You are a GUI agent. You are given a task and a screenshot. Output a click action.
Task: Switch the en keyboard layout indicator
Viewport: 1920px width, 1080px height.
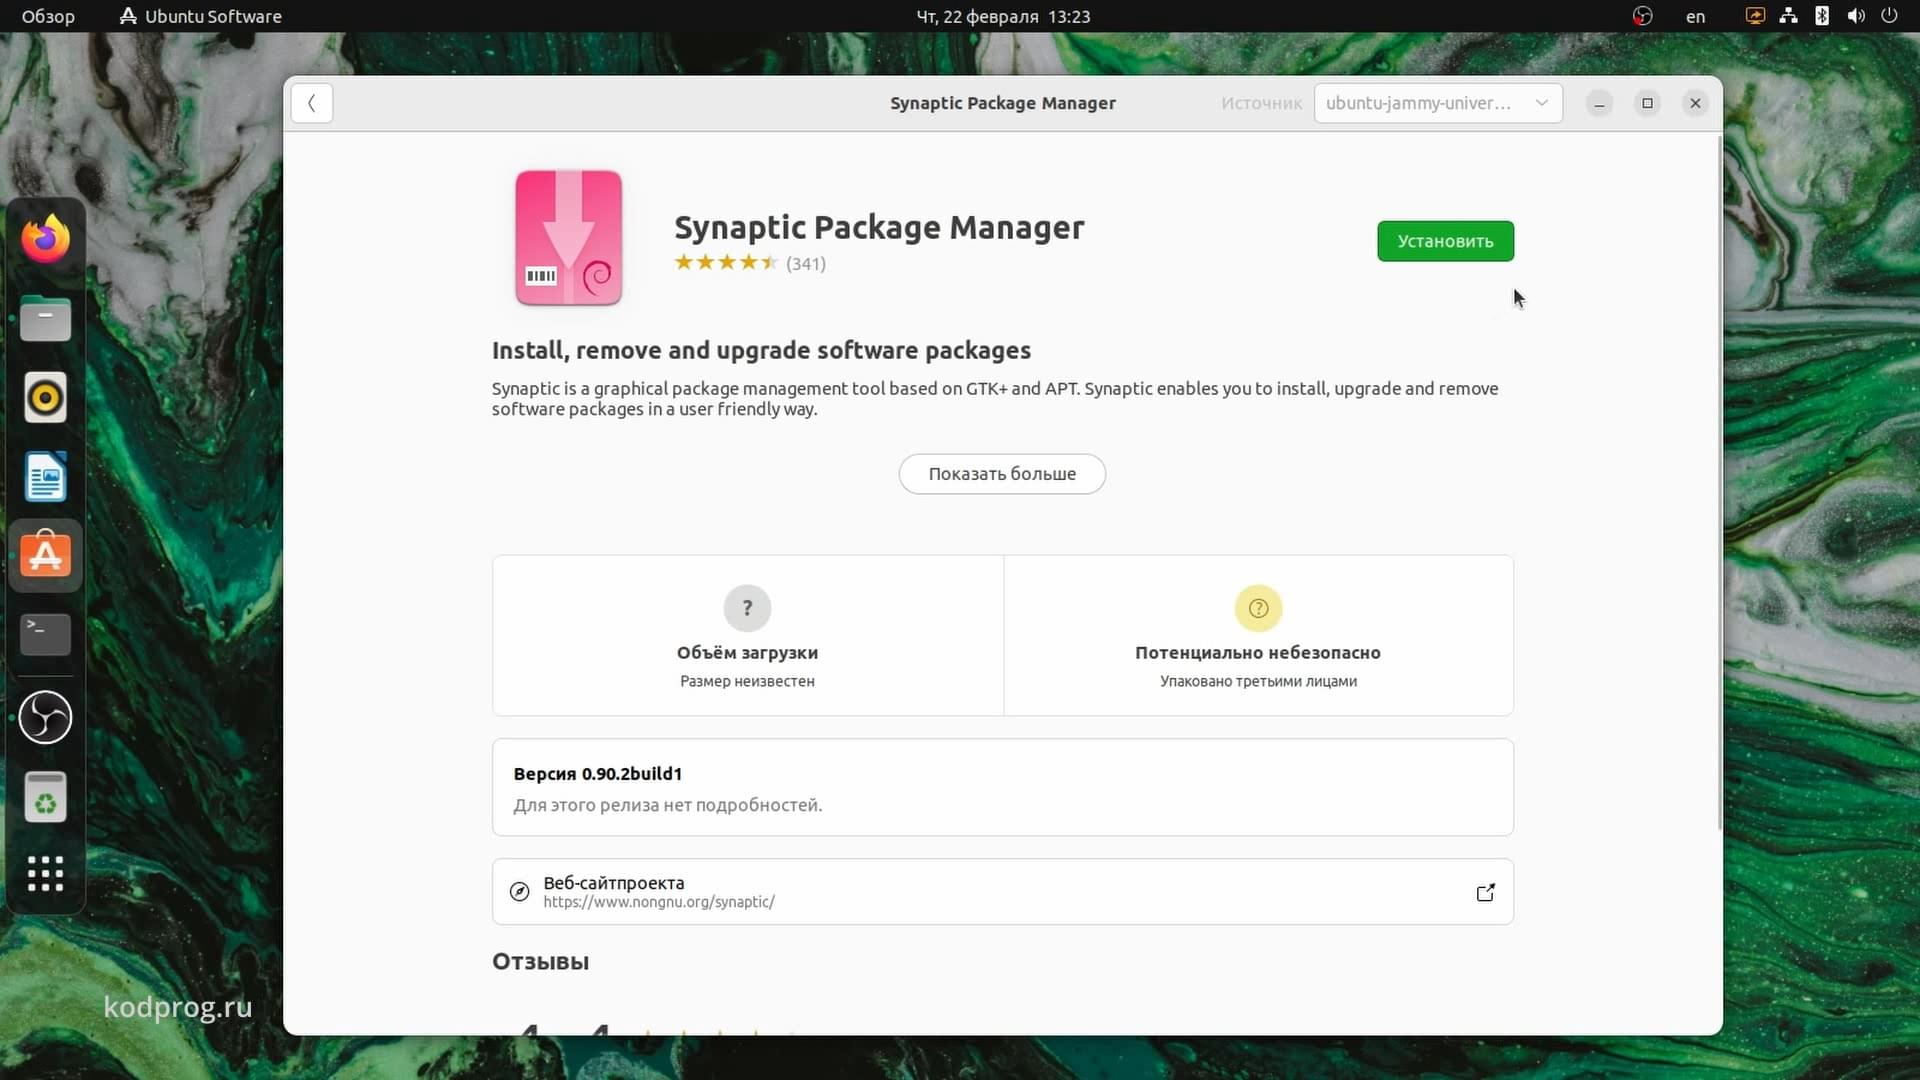click(1695, 16)
